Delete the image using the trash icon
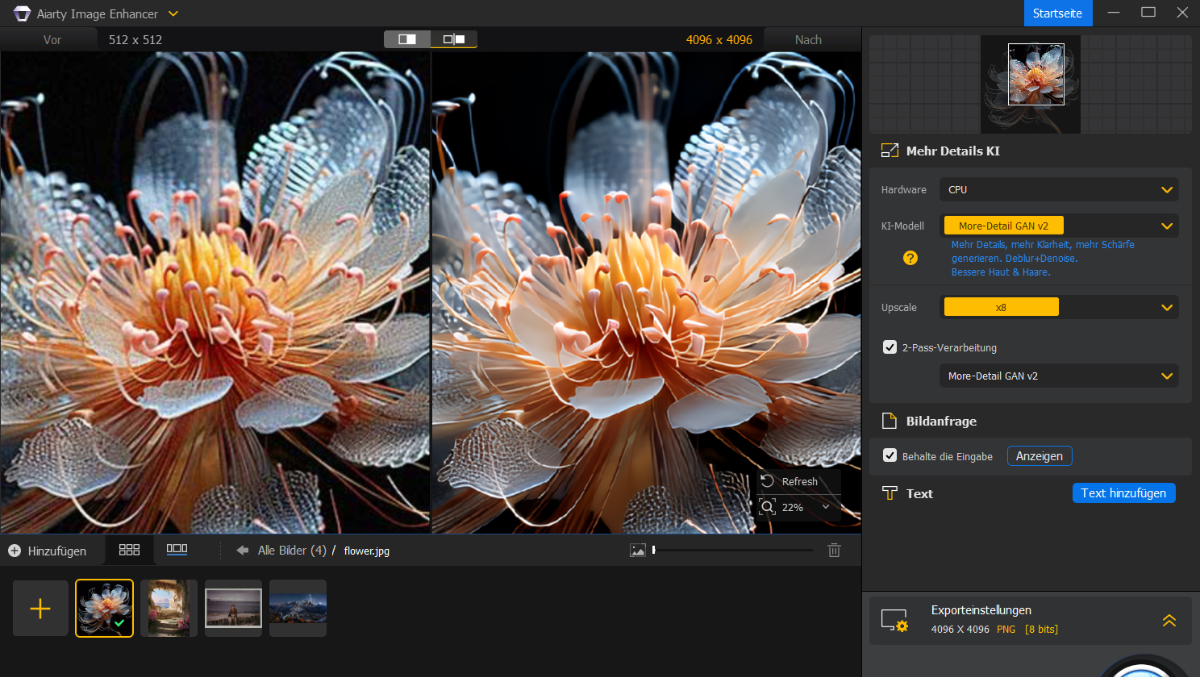The width and height of the screenshot is (1200, 677). pyautogui.click(x=834, y=550)
